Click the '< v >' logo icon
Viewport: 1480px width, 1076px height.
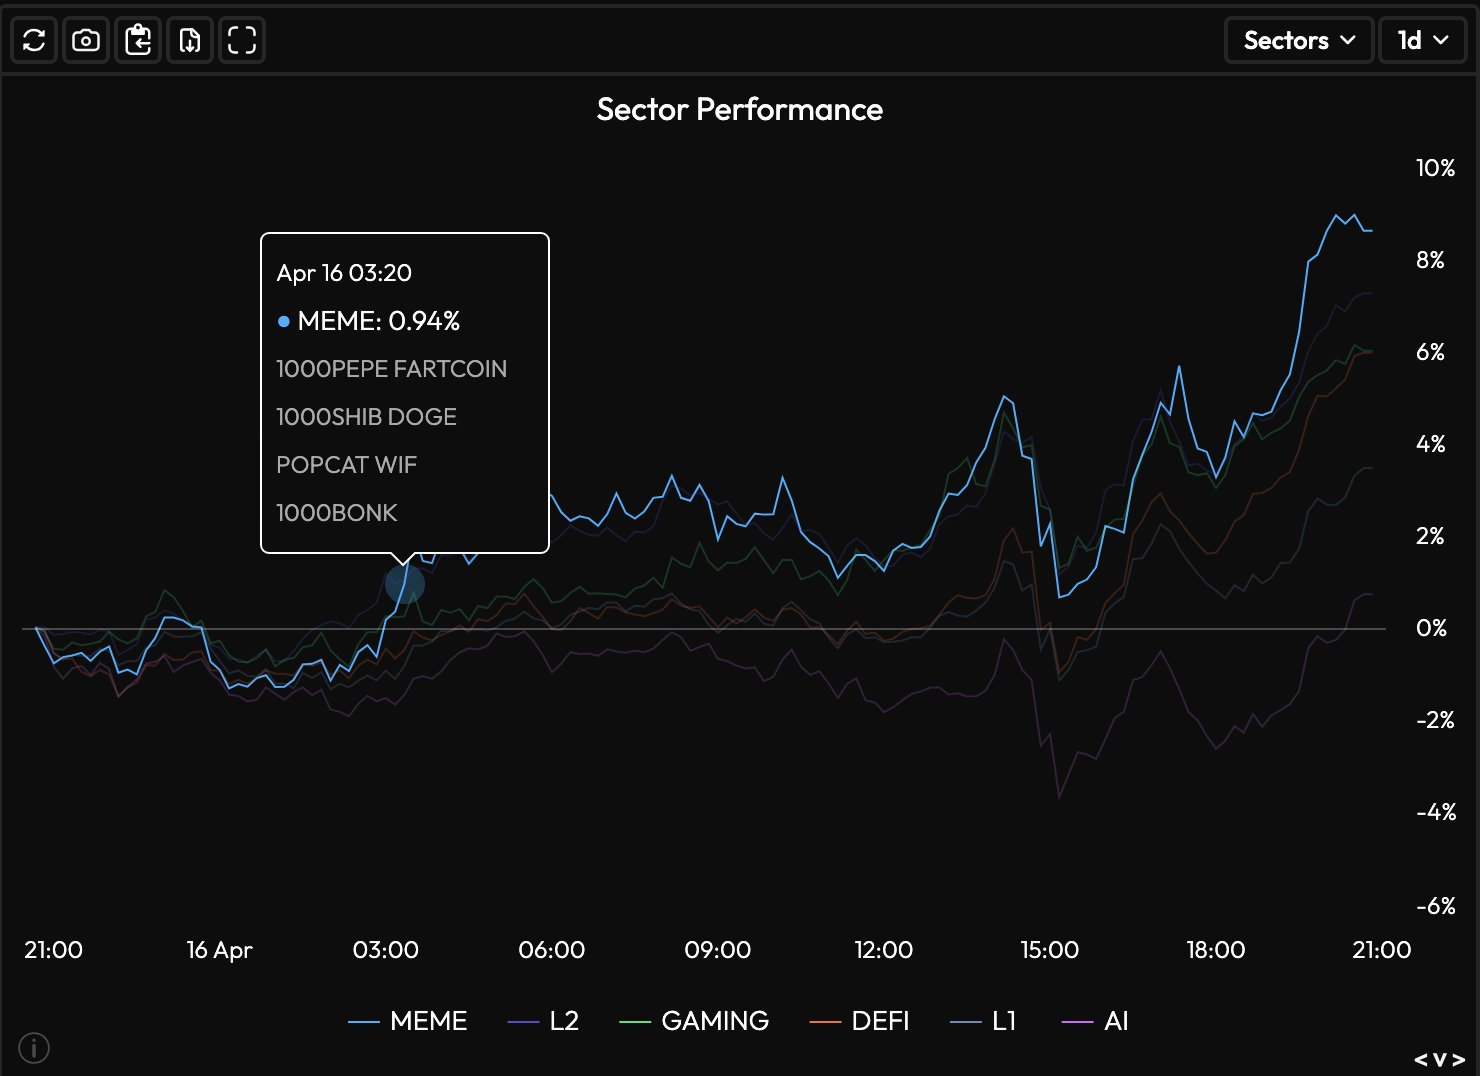(x=1439, y=1059)
